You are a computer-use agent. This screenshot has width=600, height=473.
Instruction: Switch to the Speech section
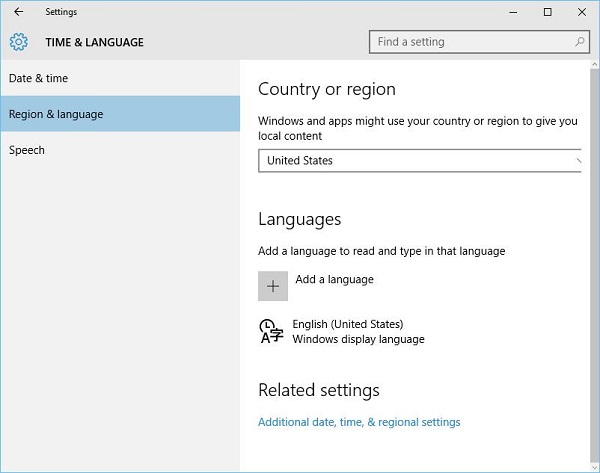[27, 150]
